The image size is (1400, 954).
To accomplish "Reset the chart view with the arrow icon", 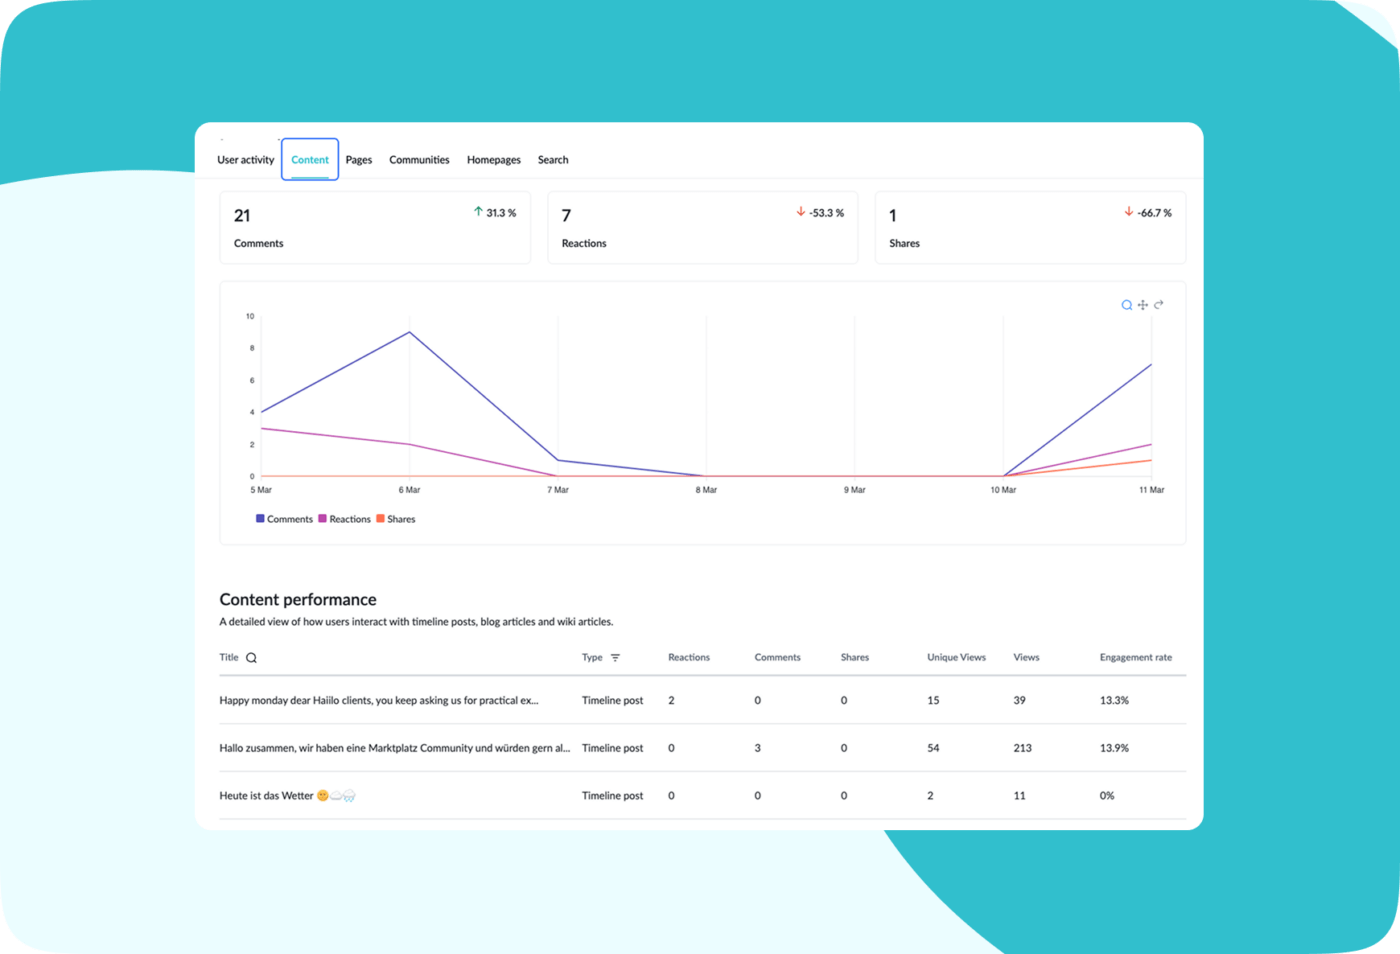I will point(1159,305).
